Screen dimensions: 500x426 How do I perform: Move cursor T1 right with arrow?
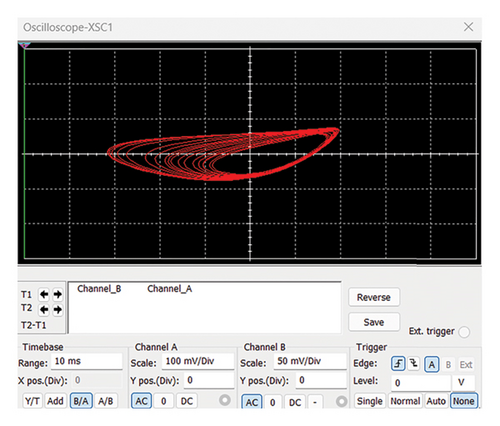click(x=58, y=294)
